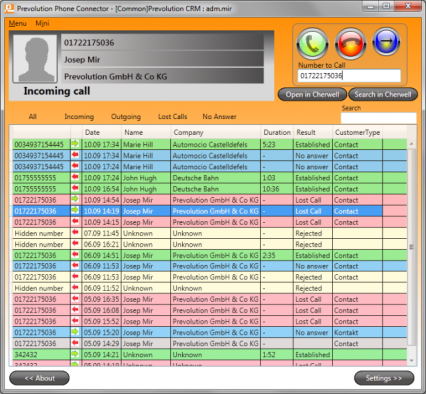This screenshot has height=394, width=426.
Task: Select Kontakt customer type cell
Action: pos(346,332)
